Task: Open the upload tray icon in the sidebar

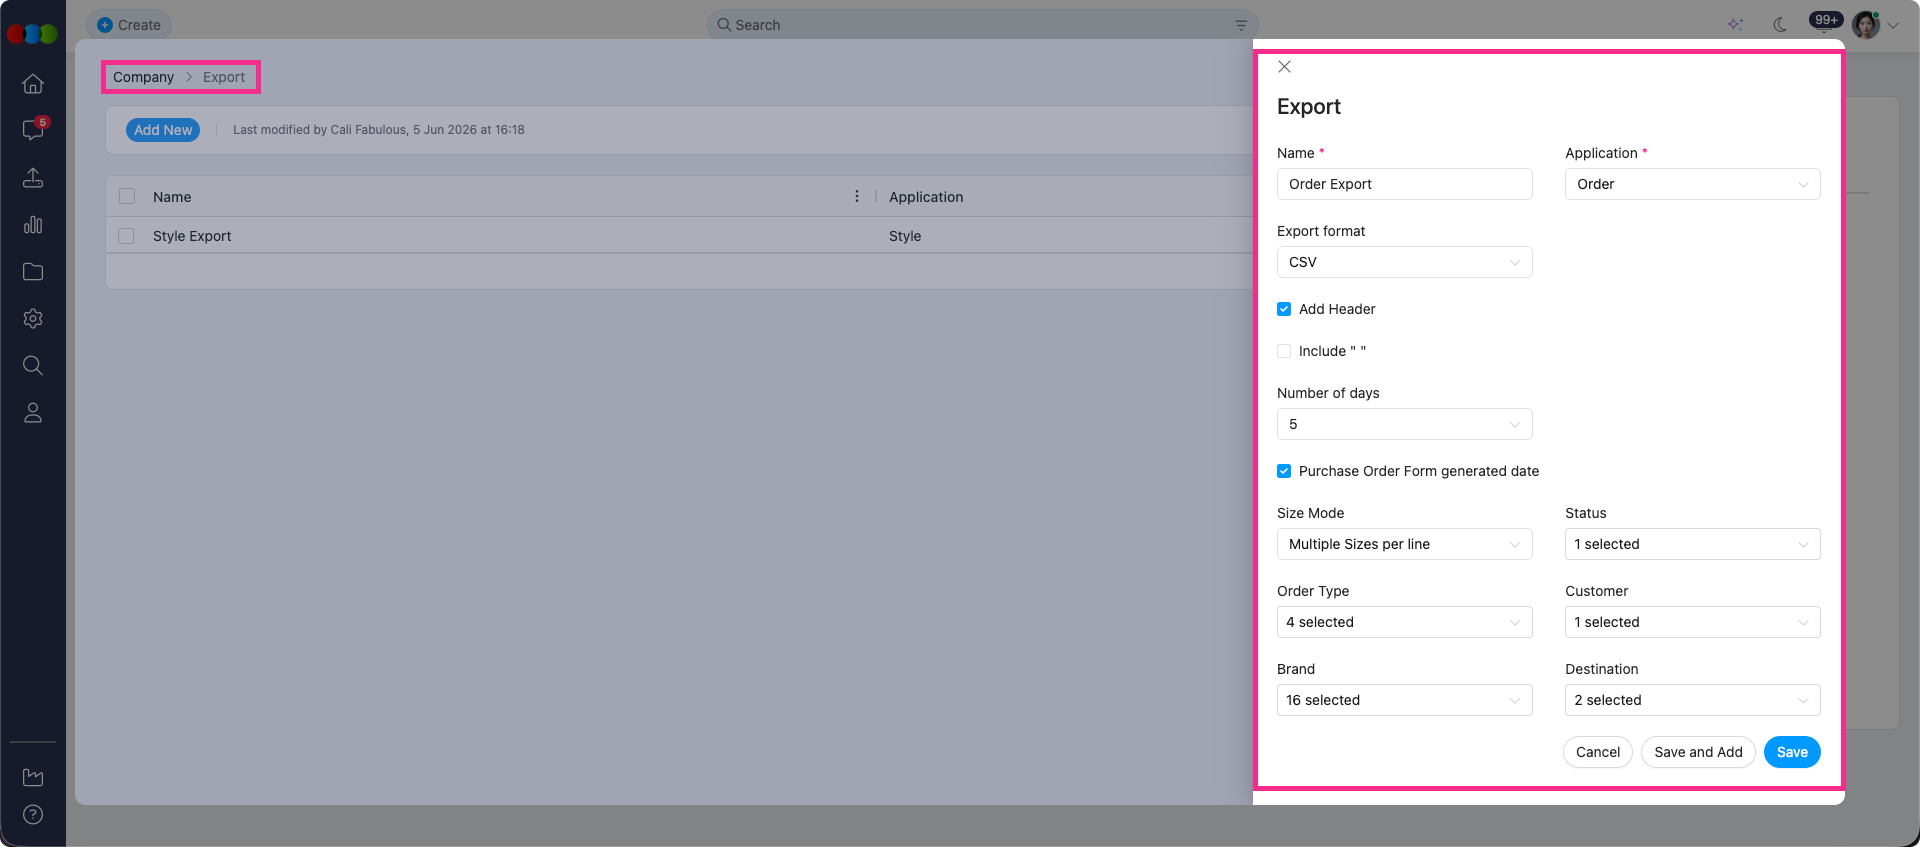Action: 33,177
